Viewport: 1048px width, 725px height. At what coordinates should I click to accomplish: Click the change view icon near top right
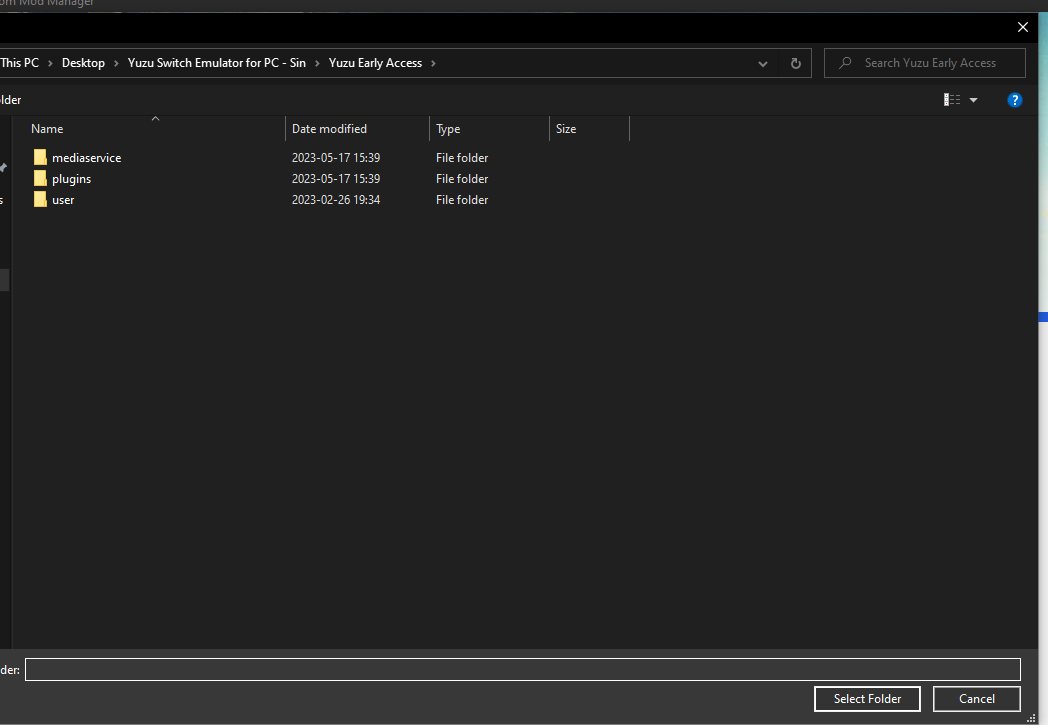[951, 99]
